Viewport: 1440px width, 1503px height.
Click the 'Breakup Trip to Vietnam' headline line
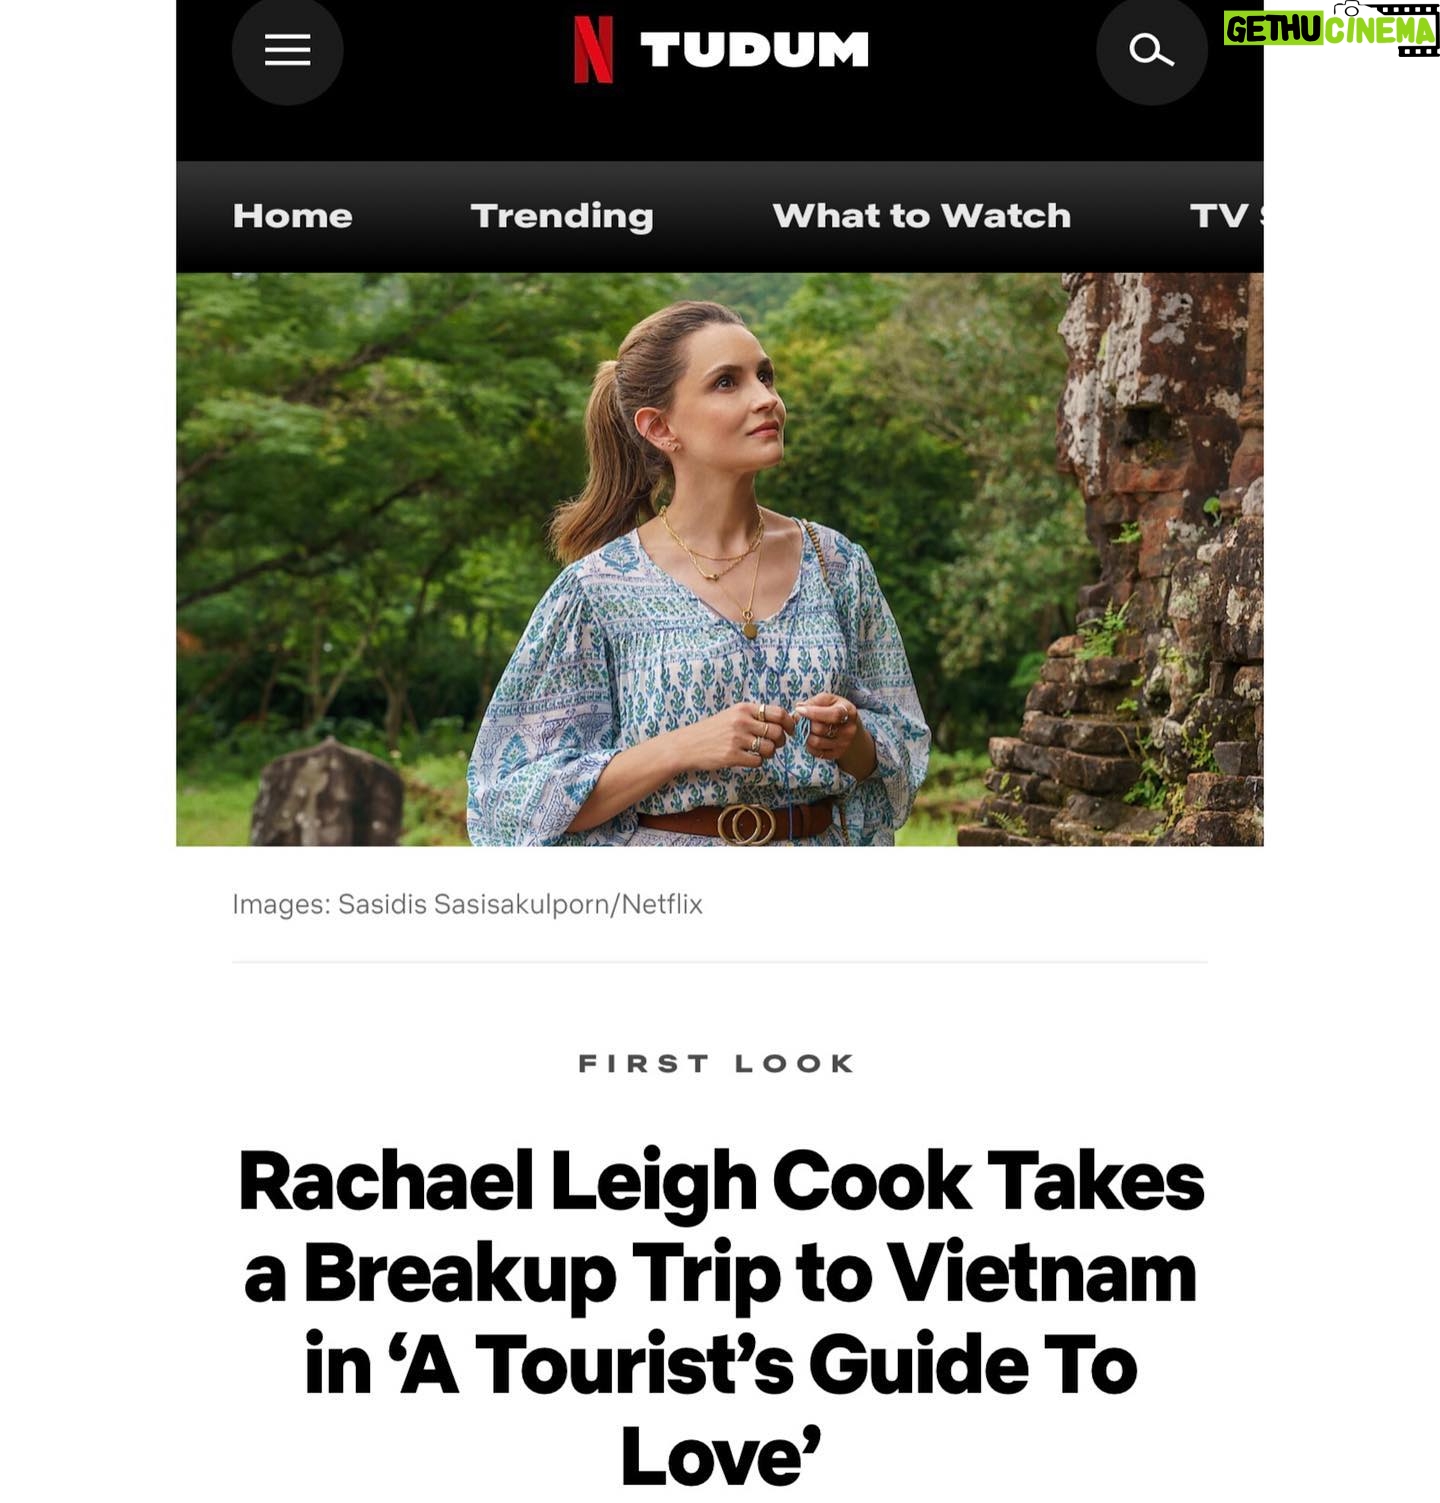(720, 1273)
